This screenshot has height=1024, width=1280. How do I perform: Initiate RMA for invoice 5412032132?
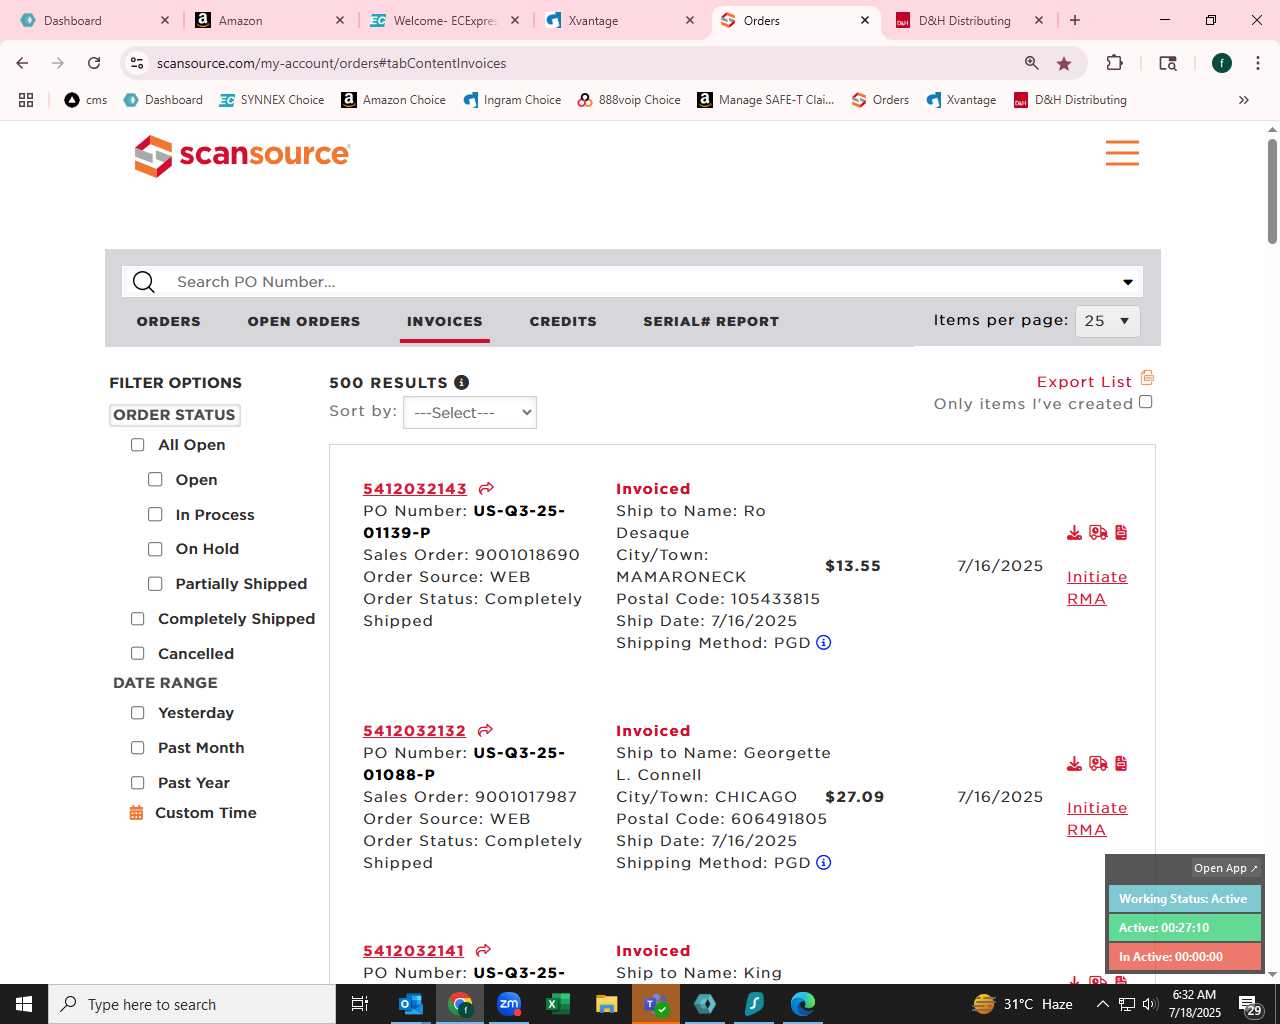(1097, 819)
